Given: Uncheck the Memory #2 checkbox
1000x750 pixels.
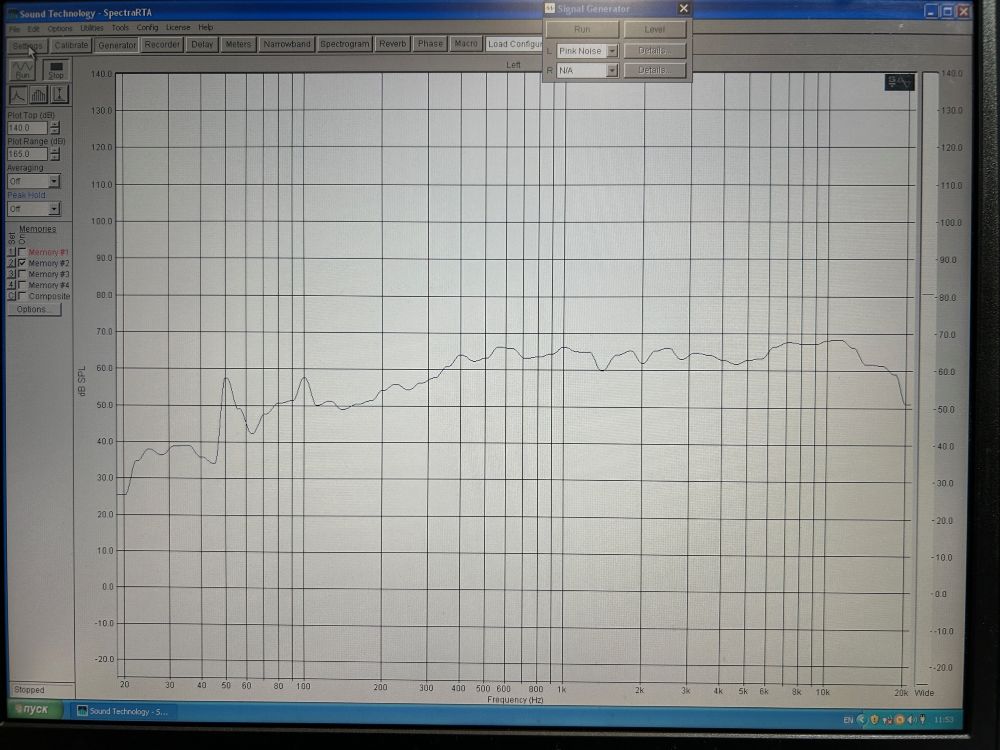Looking at the screenshot, I should pyautogui.click(x=22, y=263).
